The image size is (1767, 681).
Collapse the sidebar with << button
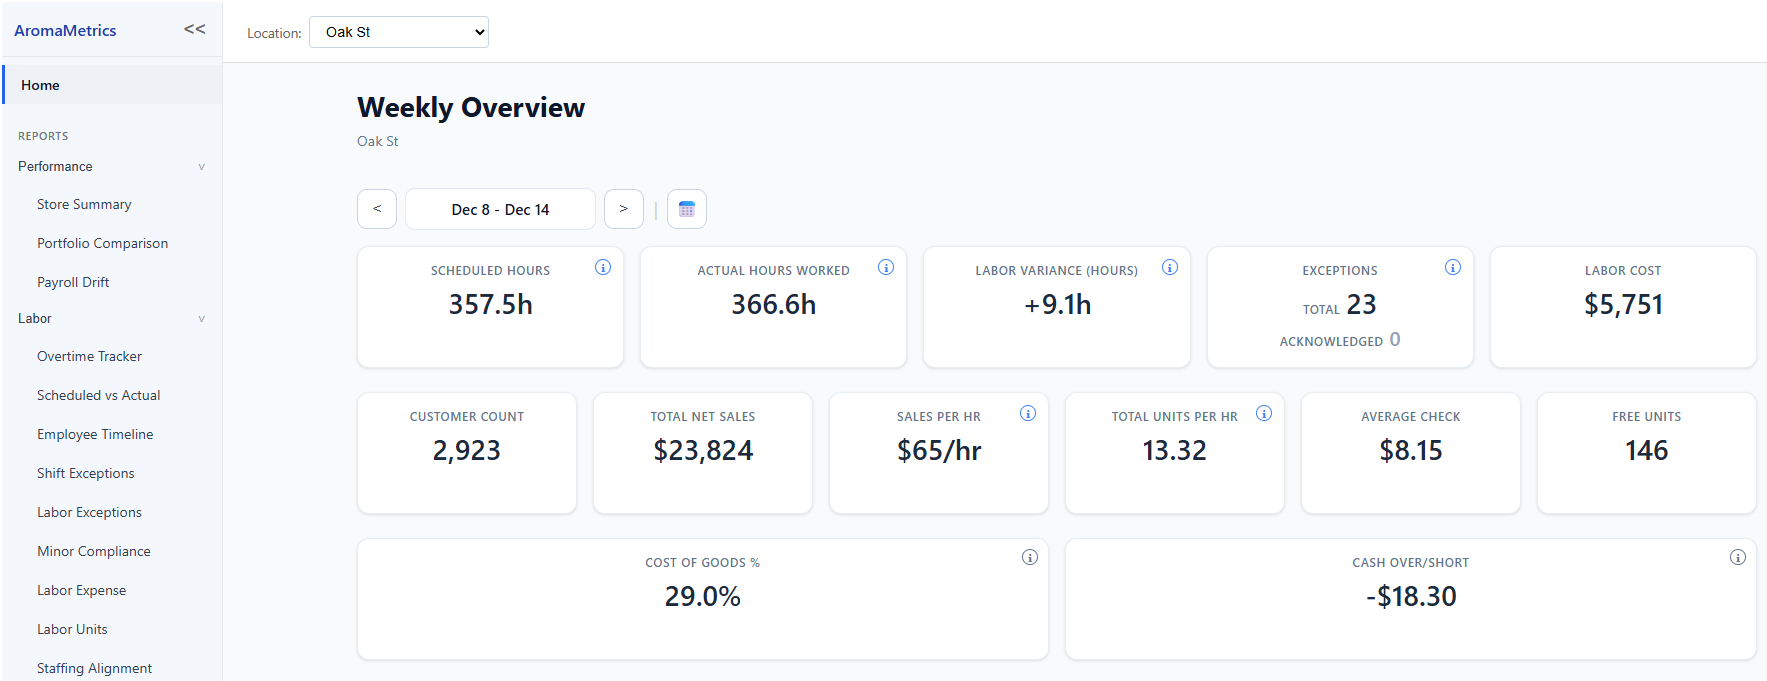tap(195, 29)
